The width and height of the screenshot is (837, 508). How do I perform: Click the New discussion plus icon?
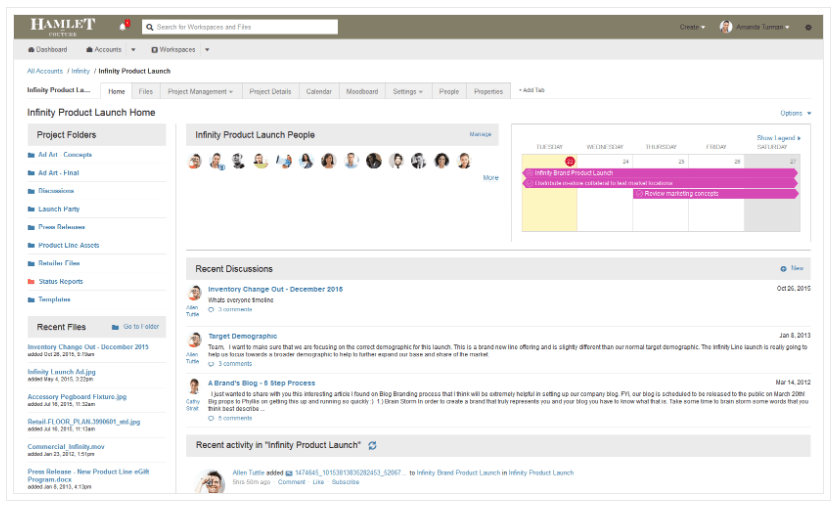tap(783, 268)
